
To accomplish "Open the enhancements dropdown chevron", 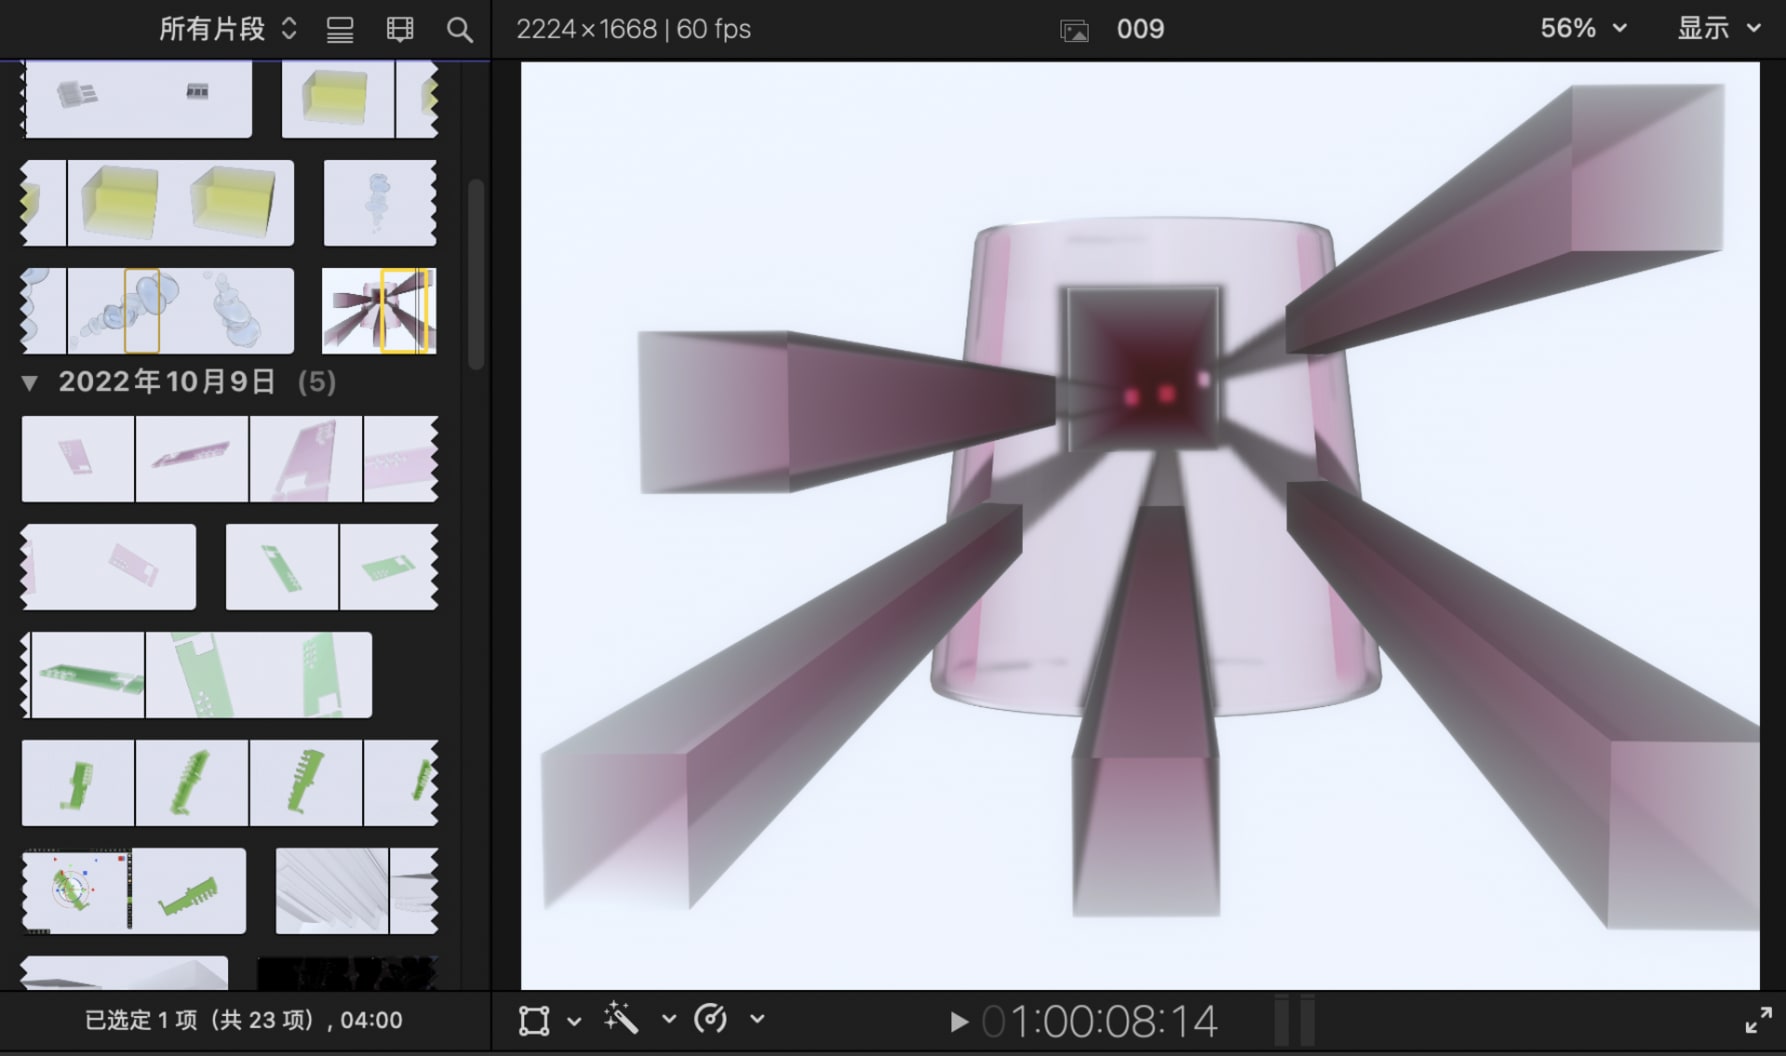I will point(669,1019).
